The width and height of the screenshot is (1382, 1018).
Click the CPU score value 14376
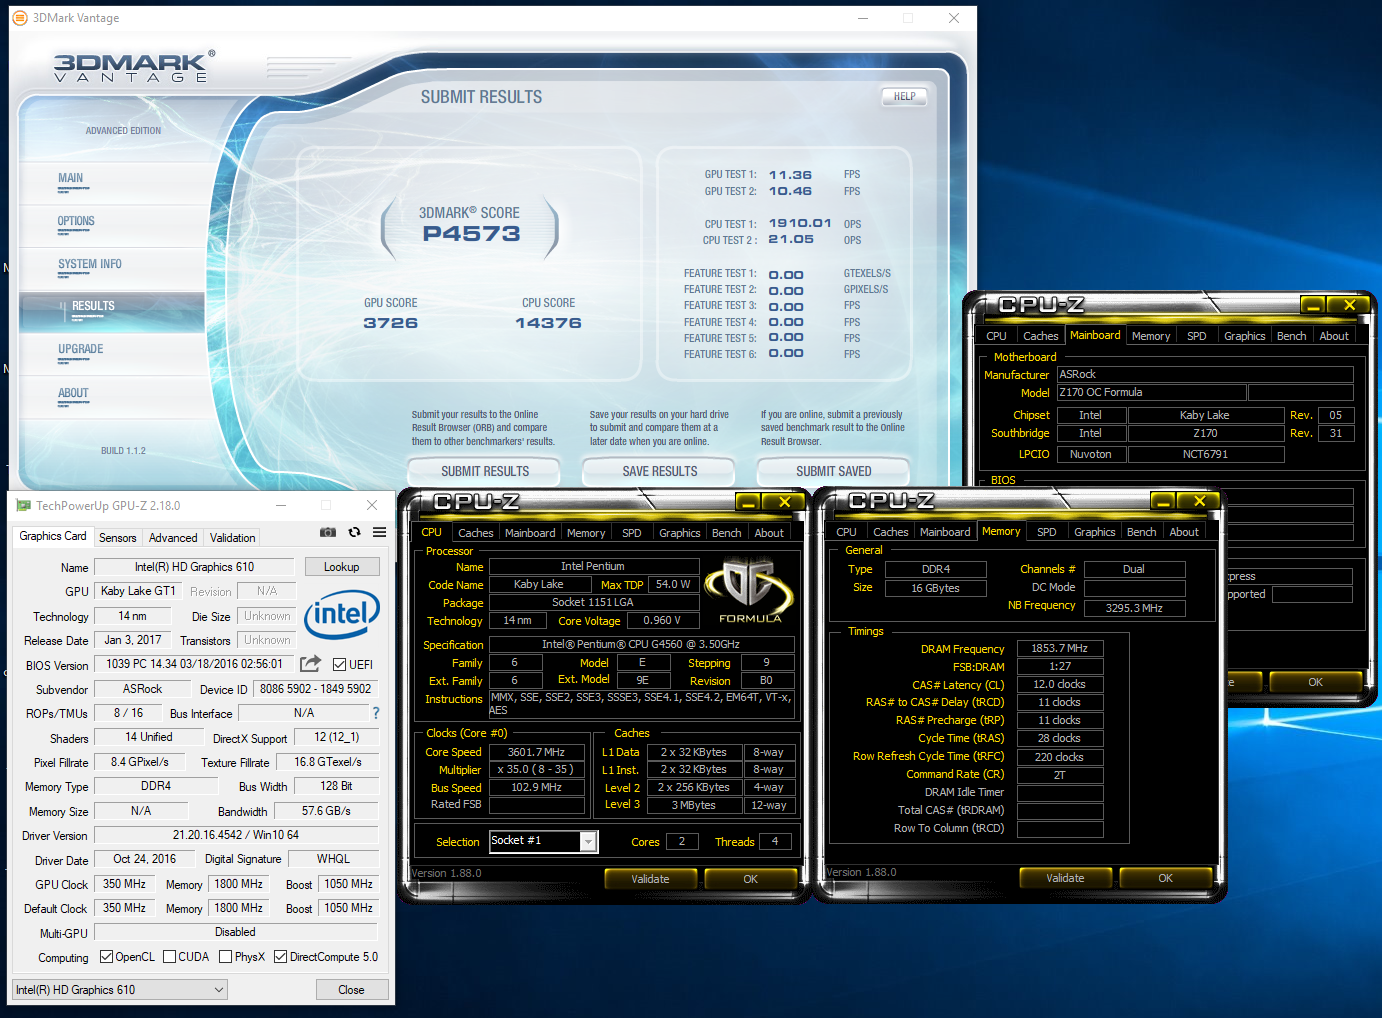click(x=548, y=323)
